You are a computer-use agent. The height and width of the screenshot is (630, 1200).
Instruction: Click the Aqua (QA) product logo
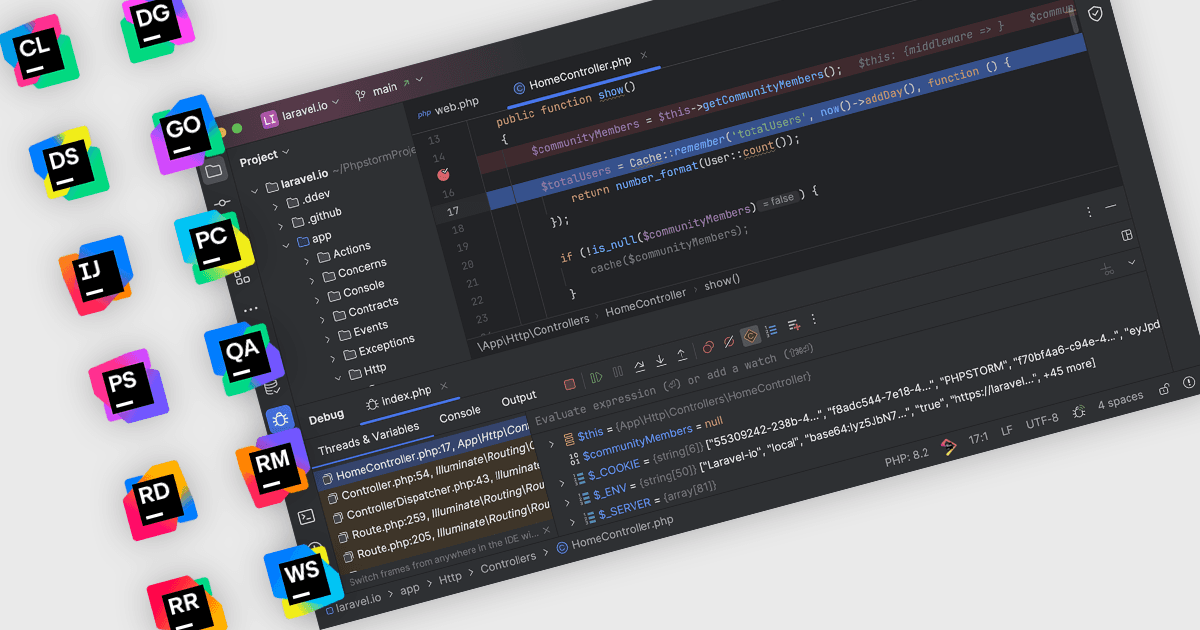245,357
